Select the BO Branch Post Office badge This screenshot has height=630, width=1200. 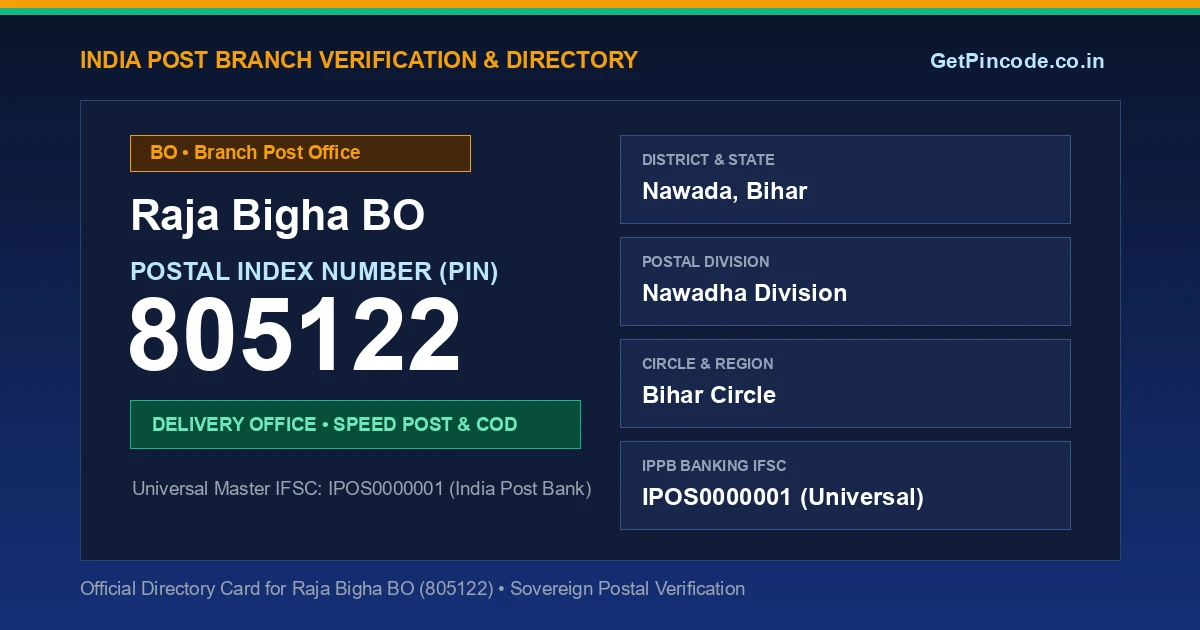(x=300, y=153)
